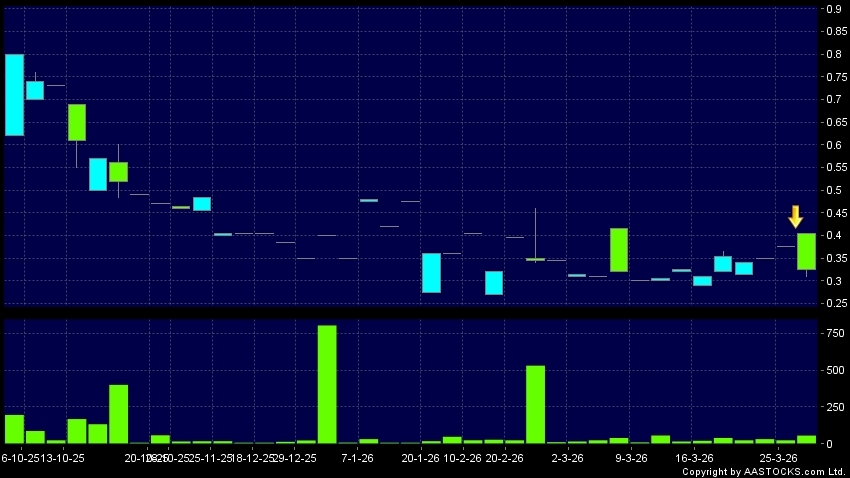Click the 750 volume axis label
Image resolution: width=850 pixels, height=478 pixels.
(832, 334)
